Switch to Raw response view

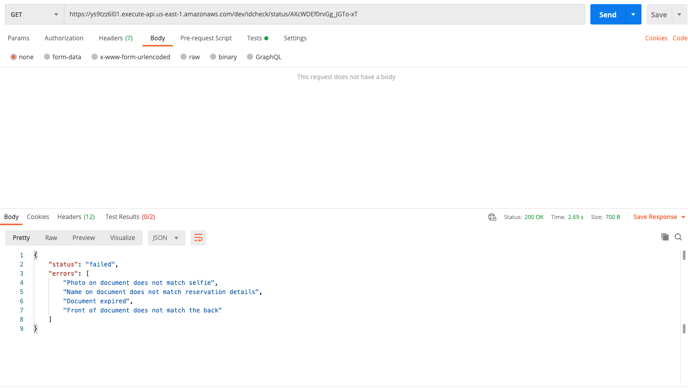coord(51,237)
